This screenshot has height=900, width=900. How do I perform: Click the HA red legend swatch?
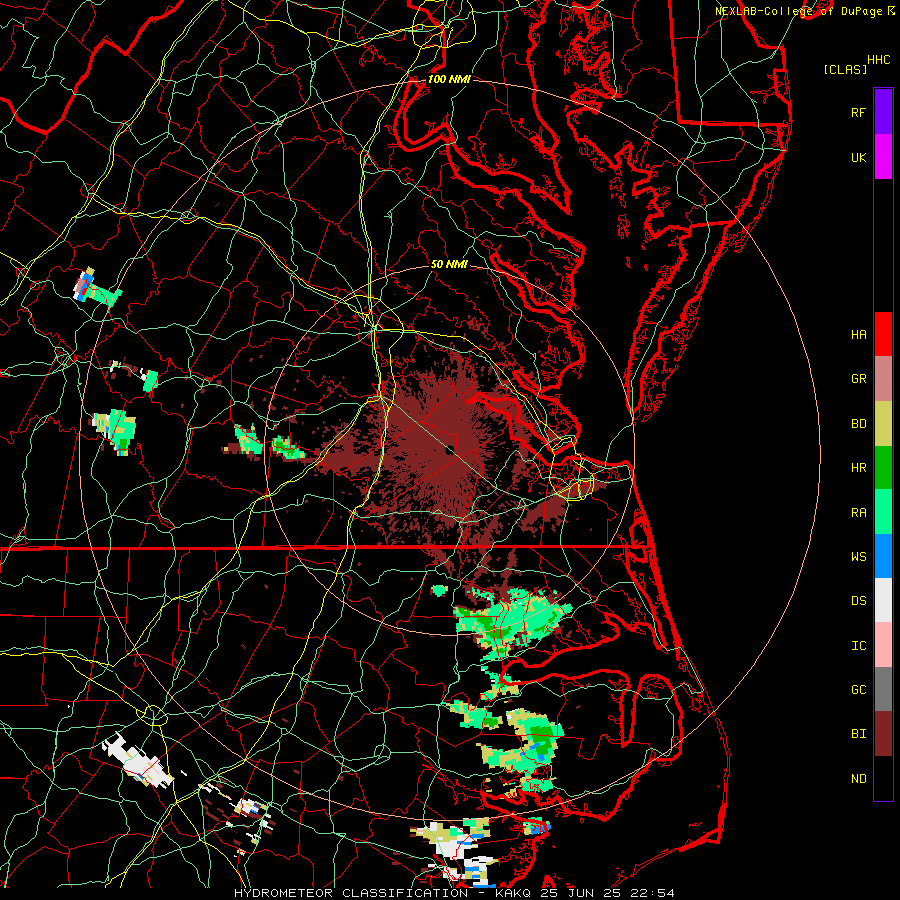tap(883, 334)
